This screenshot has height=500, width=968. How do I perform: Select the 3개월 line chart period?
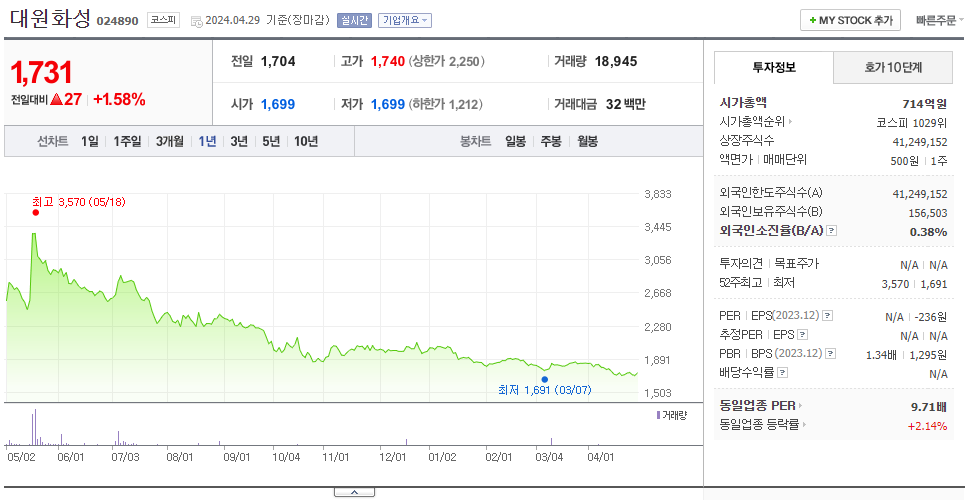click(170, 141)
